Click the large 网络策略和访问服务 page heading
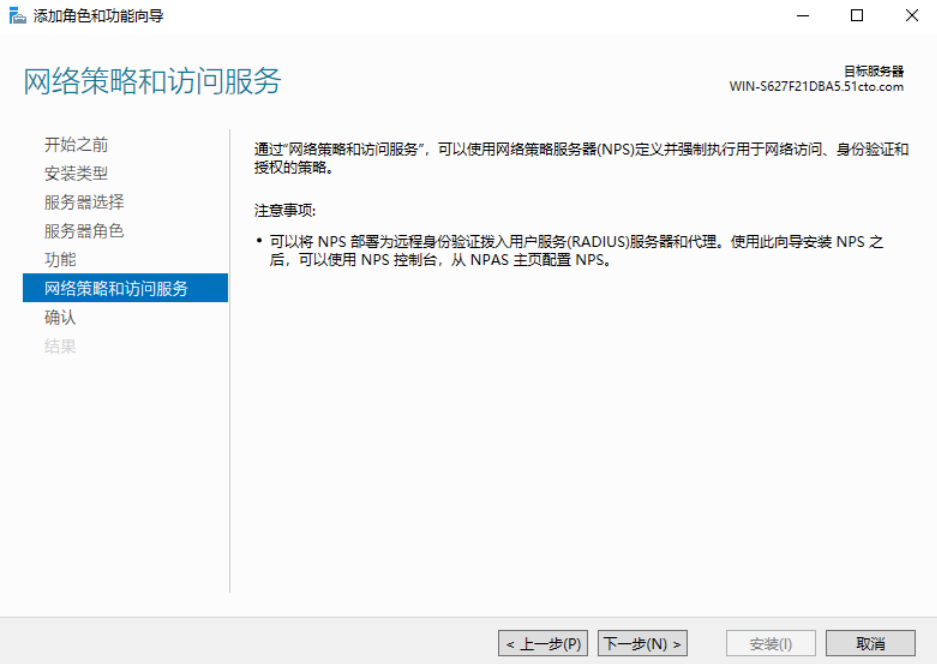This screenshot has width=937, height=664. (152, 82)
